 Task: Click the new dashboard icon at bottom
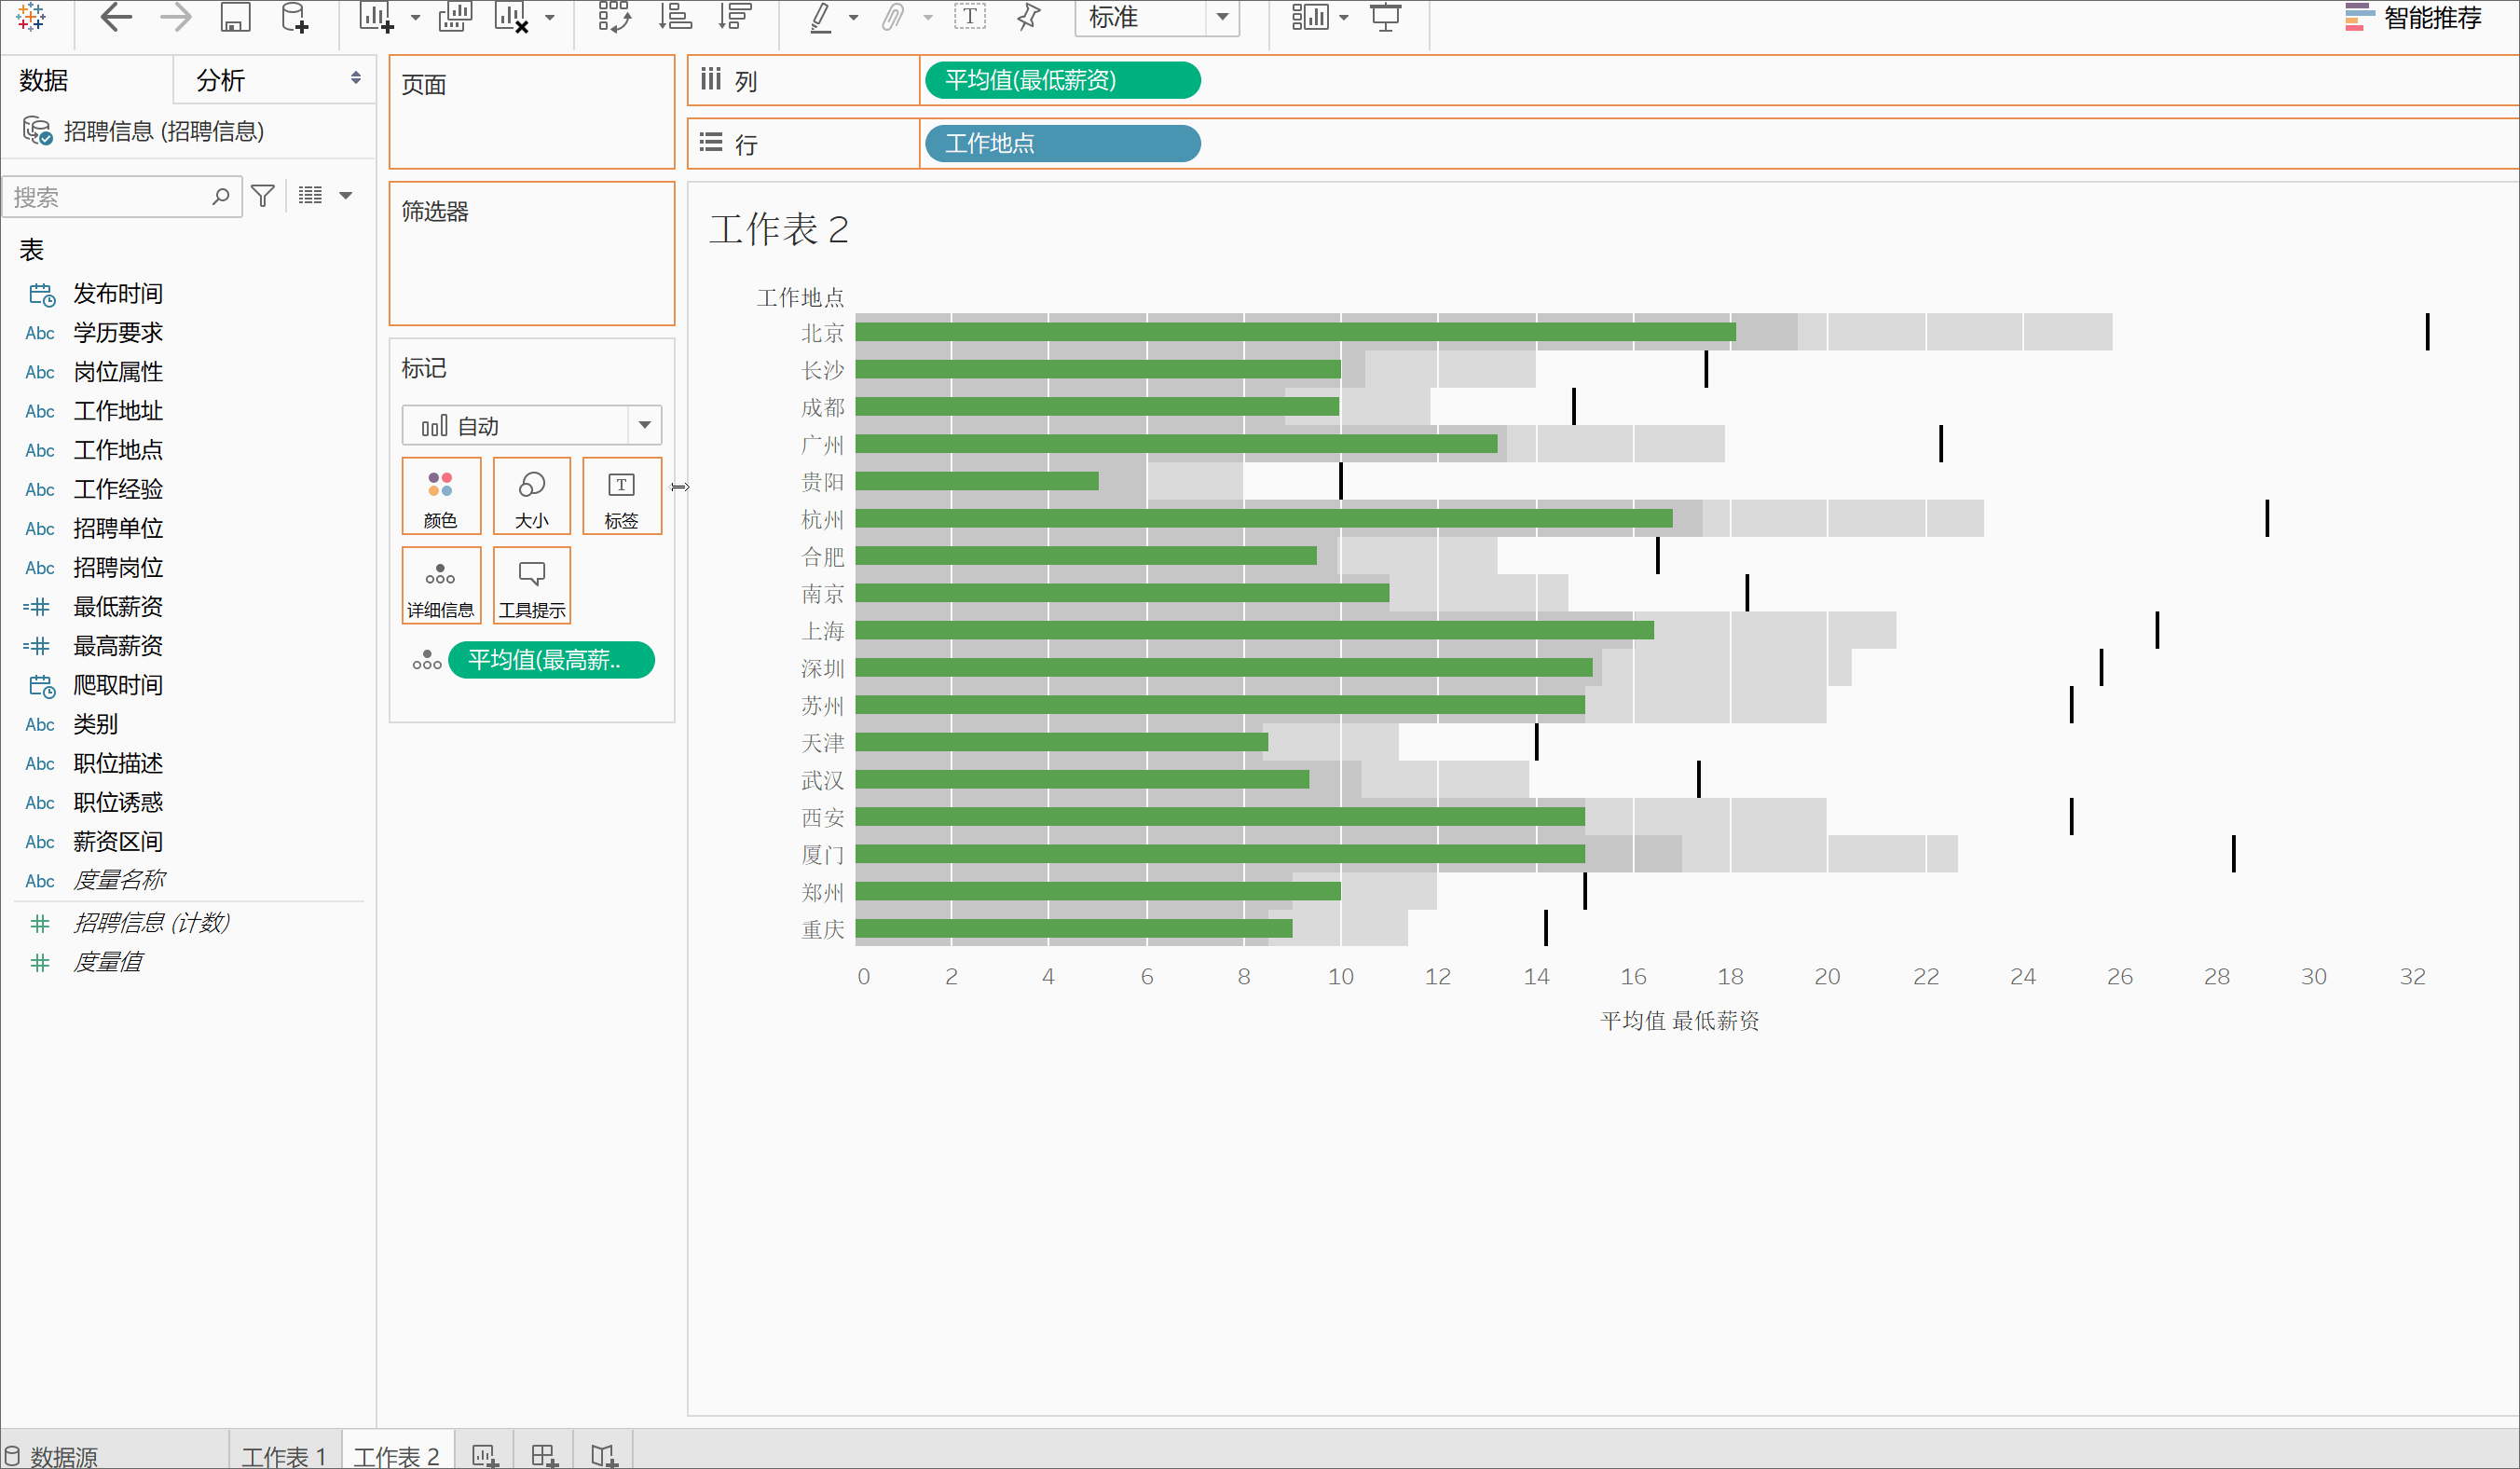(544, 1455)
